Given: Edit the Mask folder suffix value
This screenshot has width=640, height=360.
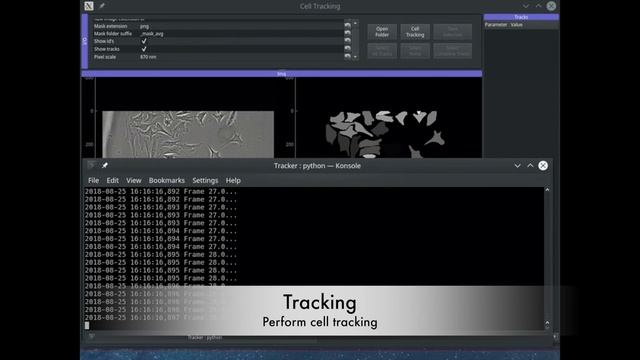Looking at the screenshot, I should point(241,33).
